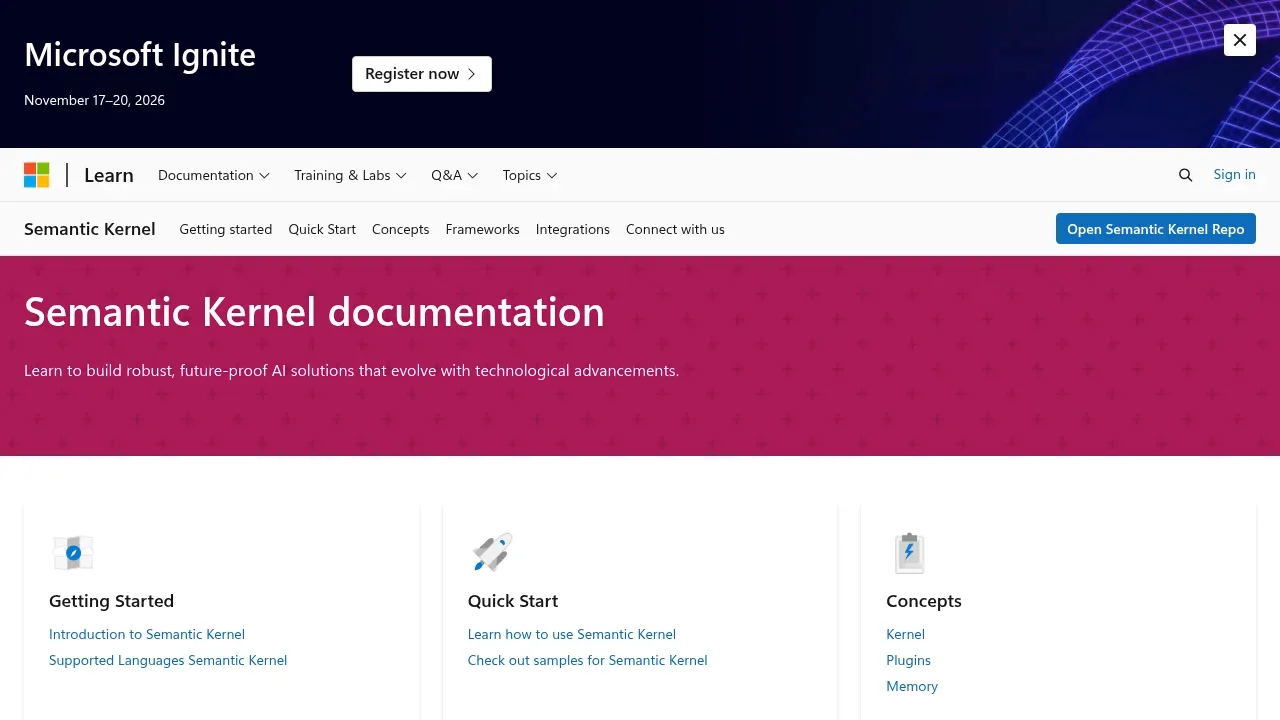Screen dimensions: 1280x720
Task: Click the Getting Started compass map icon
Action: (x=73, y=552)
